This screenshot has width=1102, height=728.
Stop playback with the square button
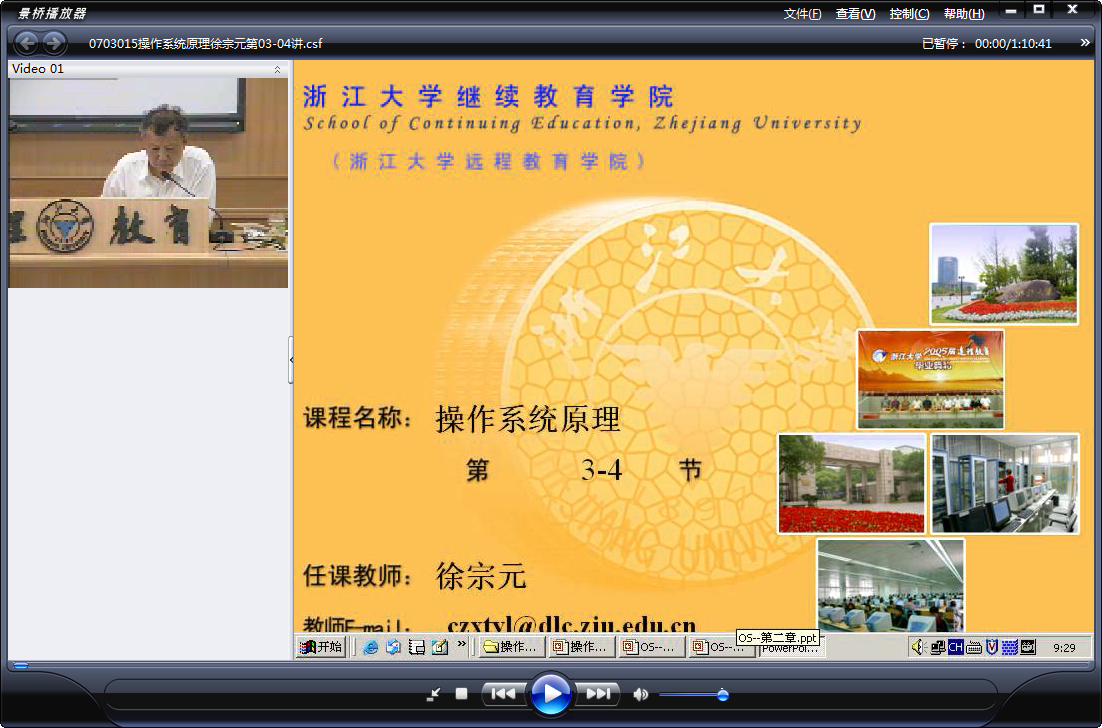point(461,694)
